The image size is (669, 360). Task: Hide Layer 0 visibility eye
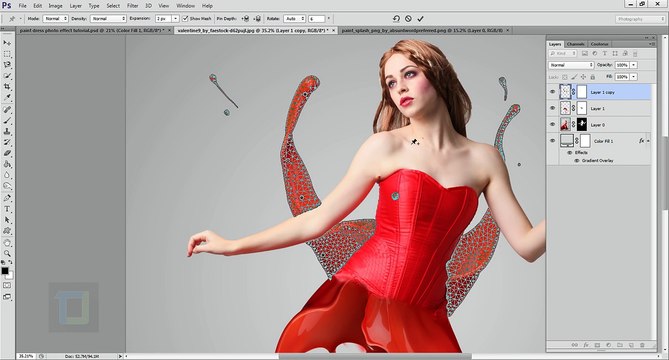(x=553, y=125)
